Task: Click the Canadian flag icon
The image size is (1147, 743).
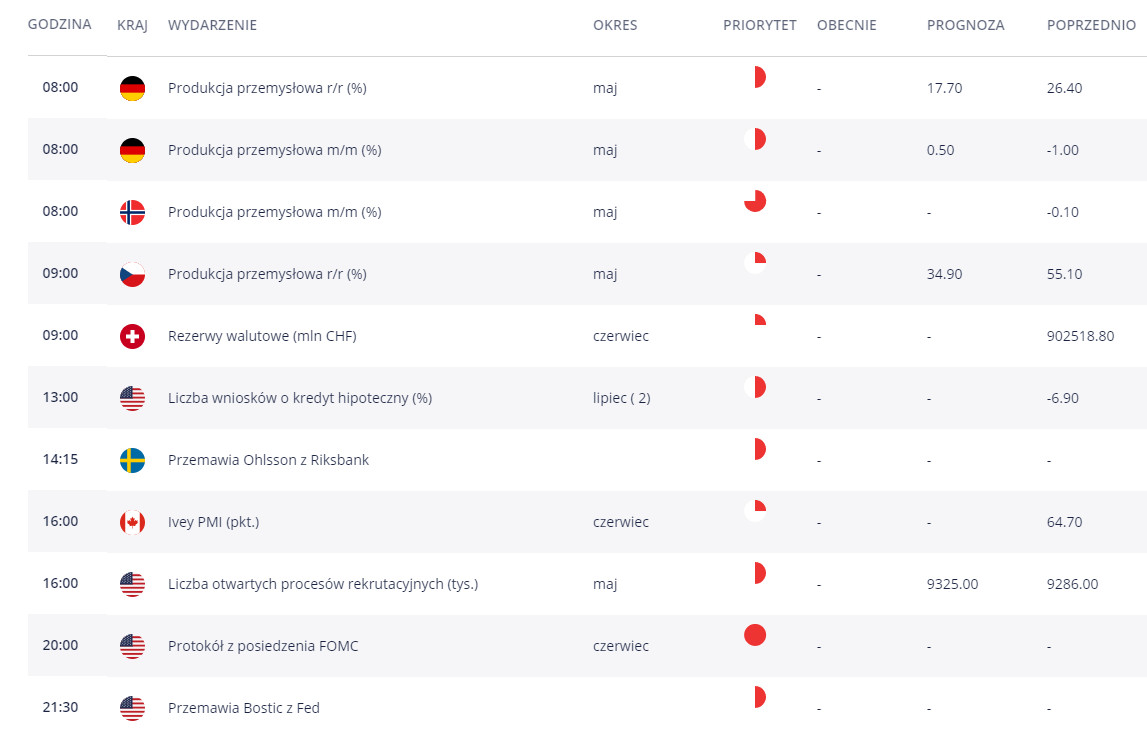Action: (x=132, y=522)
